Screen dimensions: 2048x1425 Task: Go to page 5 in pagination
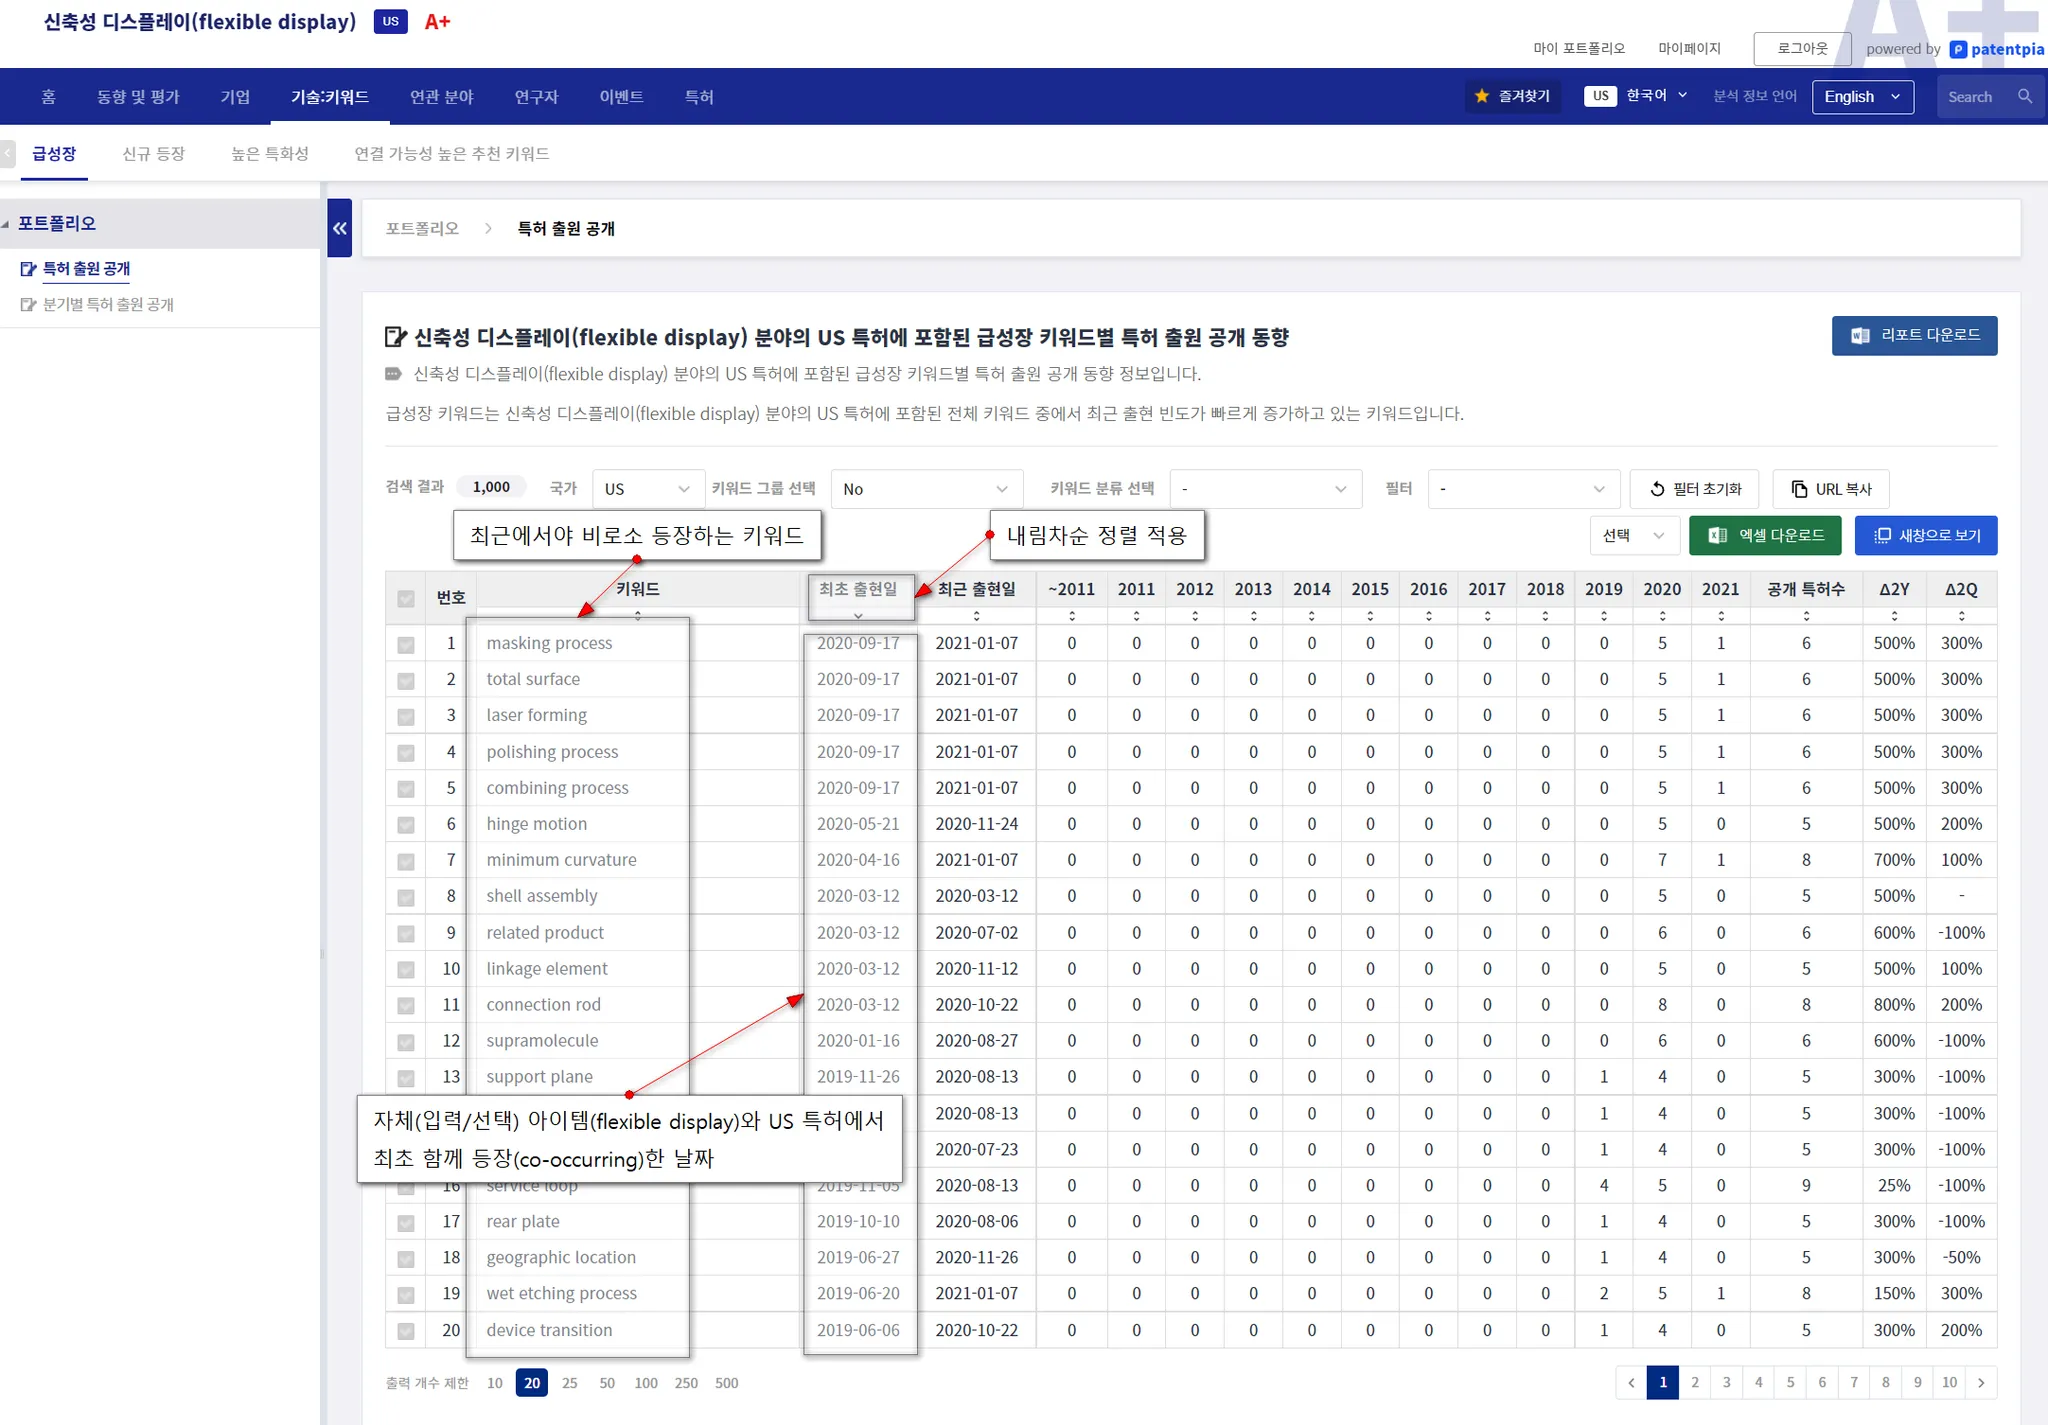(x=1790, y=1383)
